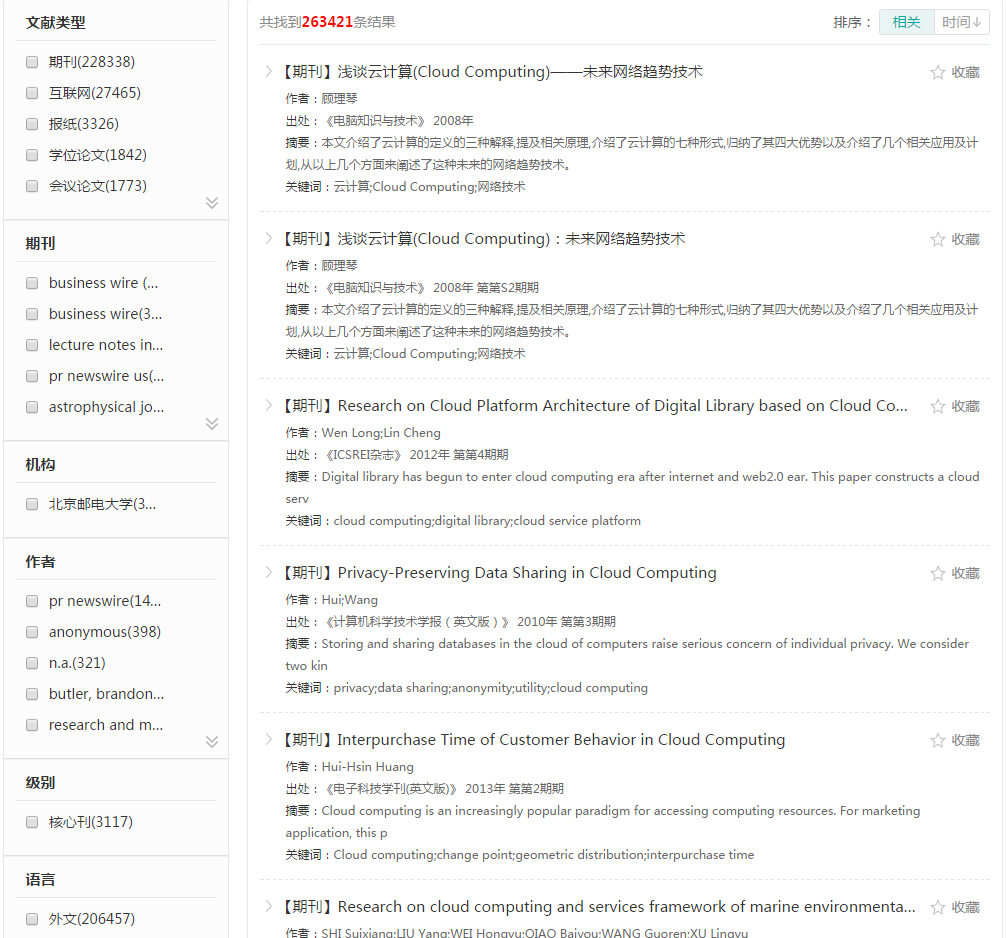Screen dimensions: 1007x938
Task: Show more journals in 期刊 section
Action: tap(212, 424)
